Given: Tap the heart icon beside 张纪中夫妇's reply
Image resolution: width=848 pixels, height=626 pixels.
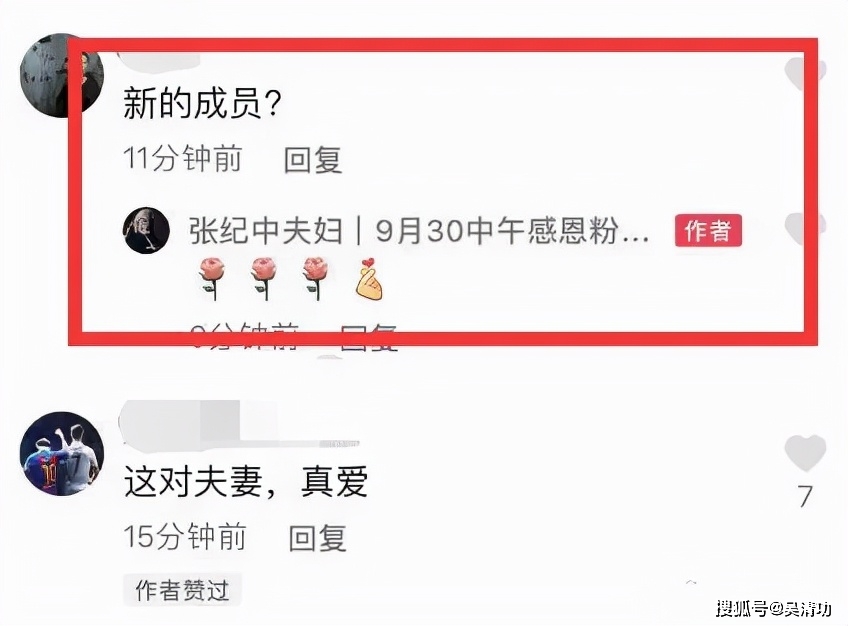Looking at the screenshot, I should tap(805, 228).
